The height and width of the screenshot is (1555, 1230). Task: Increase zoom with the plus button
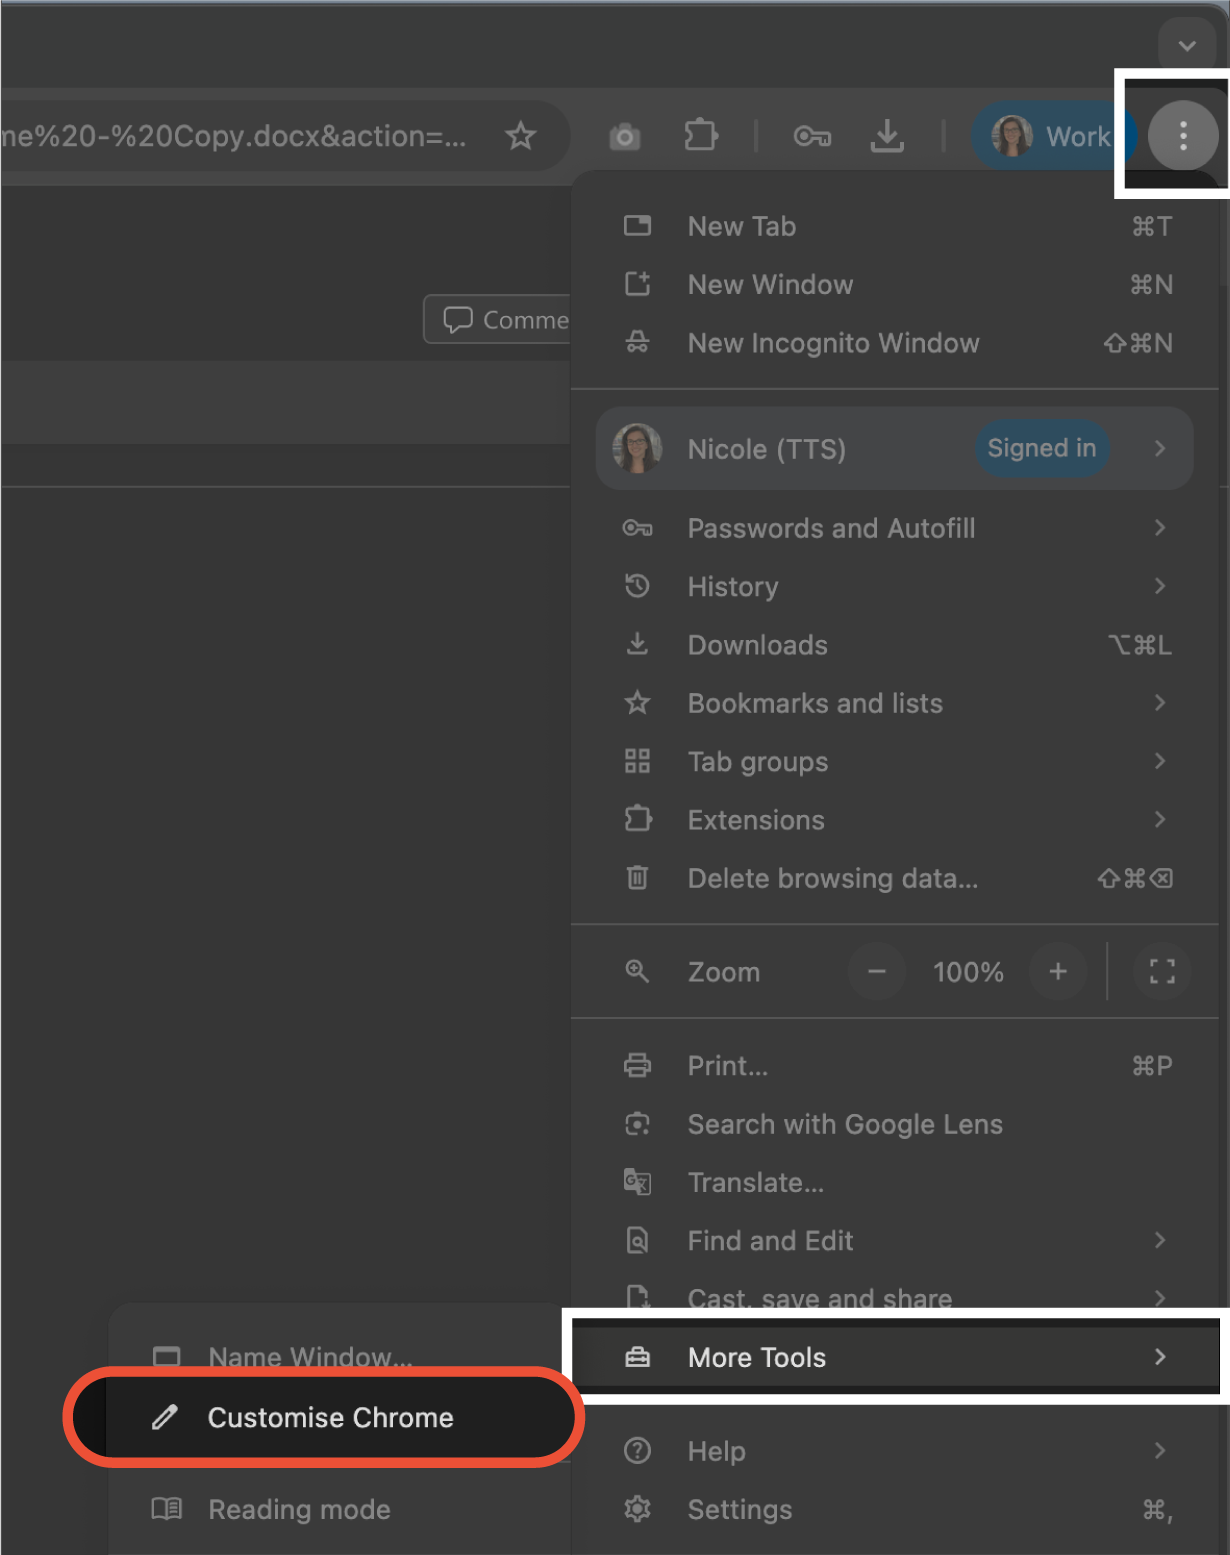(x=1058, y=971)
